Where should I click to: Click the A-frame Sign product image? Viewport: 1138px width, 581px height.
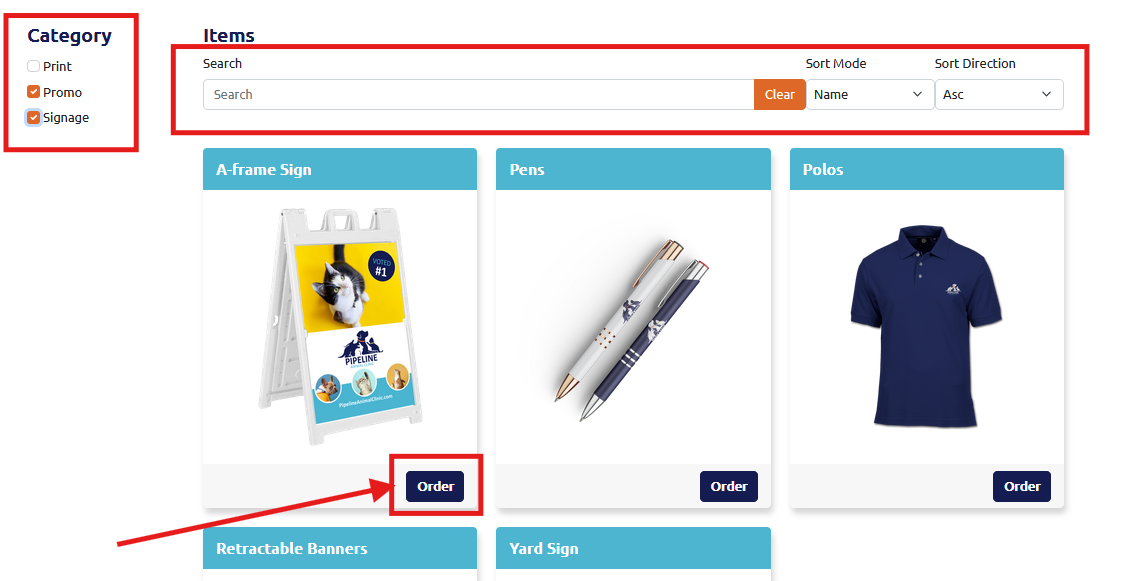(340, 325)
